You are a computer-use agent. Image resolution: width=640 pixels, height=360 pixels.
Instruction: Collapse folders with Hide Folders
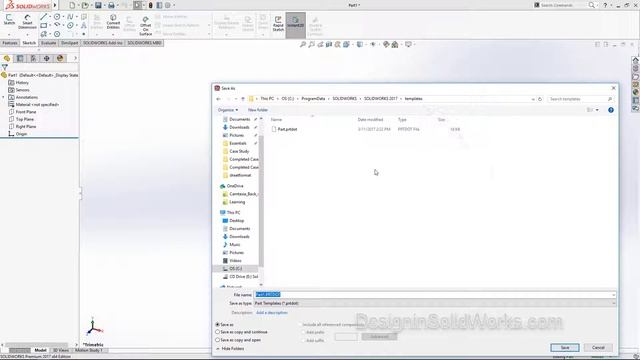[x=230, y=349]
